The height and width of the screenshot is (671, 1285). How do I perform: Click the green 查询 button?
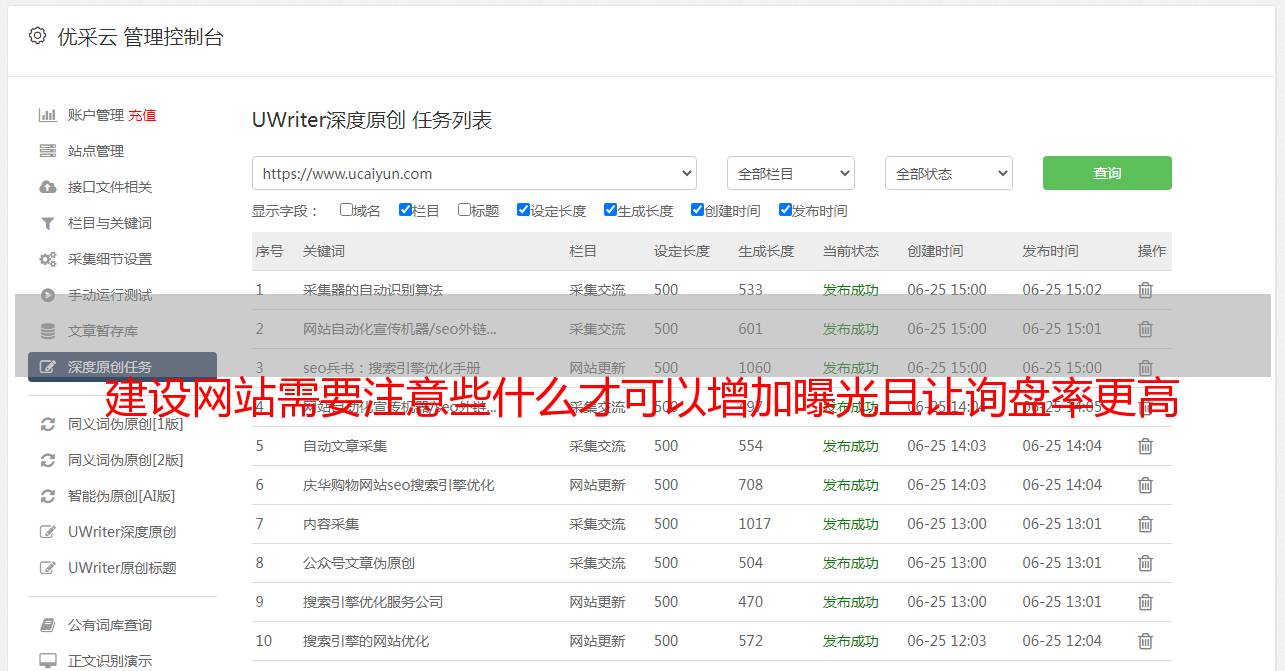point(1107,173)
